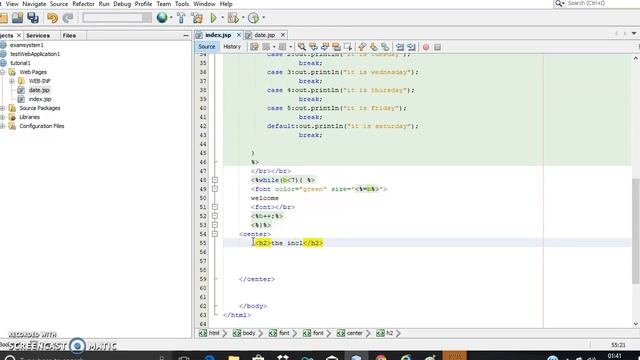This screenshot has width=640, height=360.
Task: Open the Window menu
Action: tap(204, 4)
